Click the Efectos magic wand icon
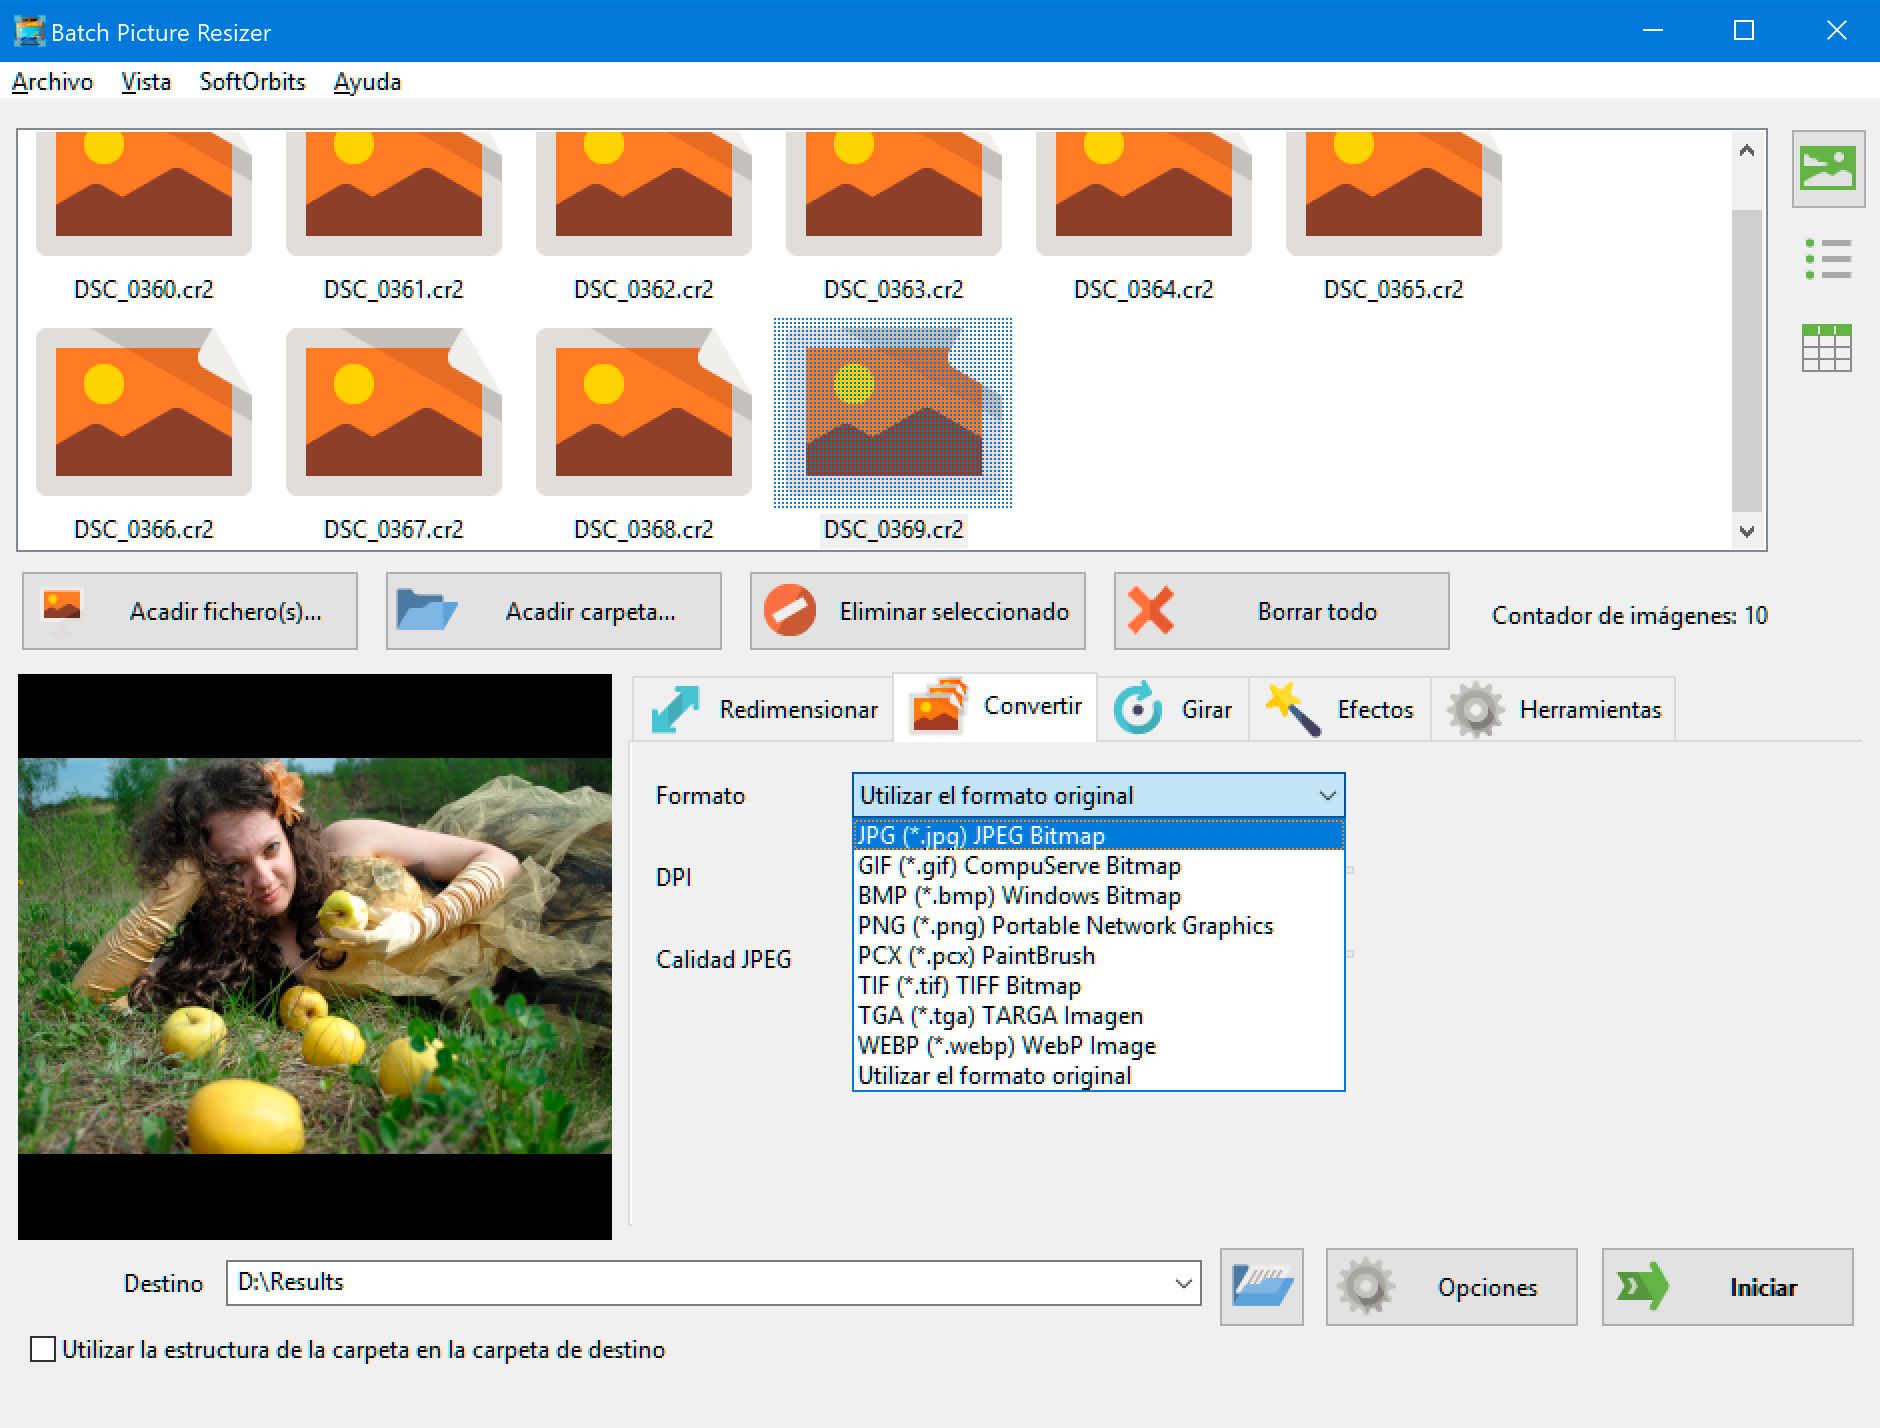The image size is (1880, 1428). (x=1293, y=709)
